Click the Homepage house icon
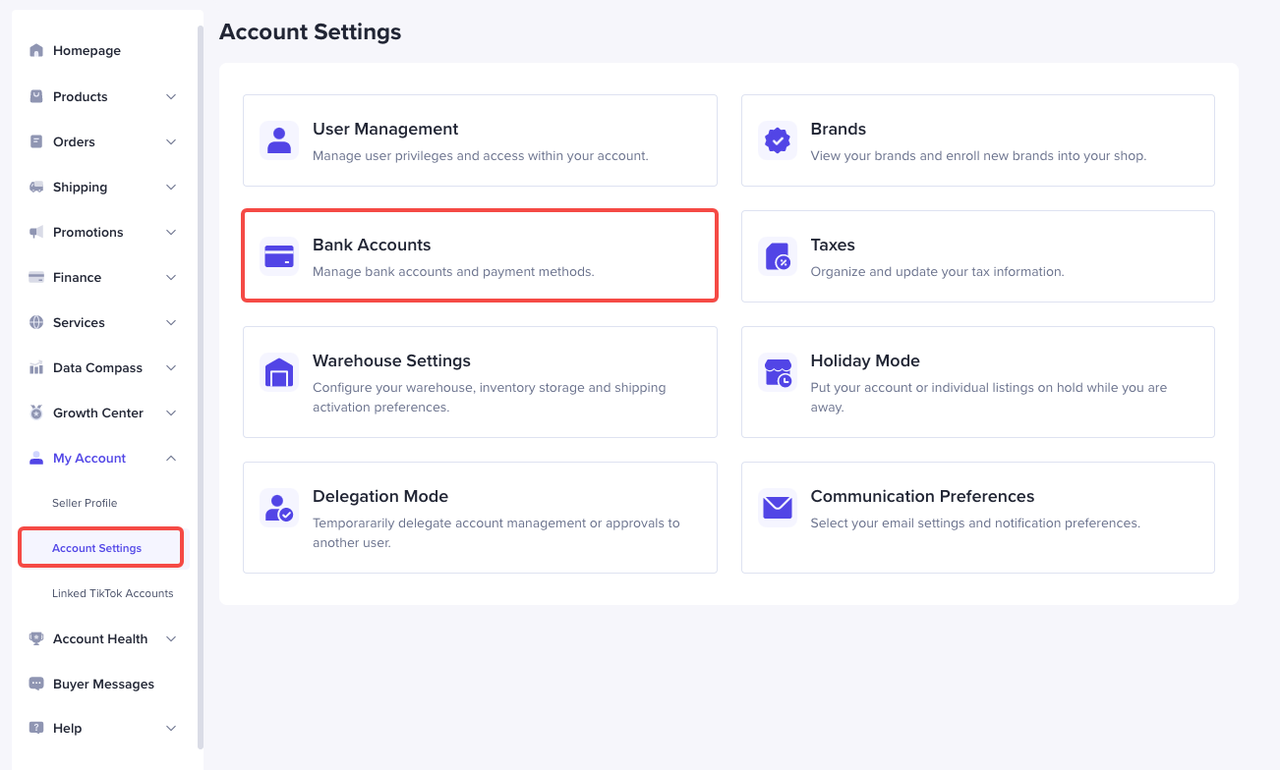 37,51
